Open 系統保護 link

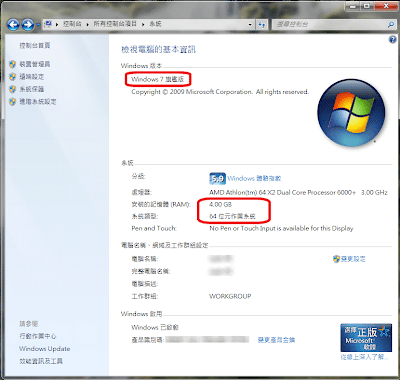click(32, 89)
